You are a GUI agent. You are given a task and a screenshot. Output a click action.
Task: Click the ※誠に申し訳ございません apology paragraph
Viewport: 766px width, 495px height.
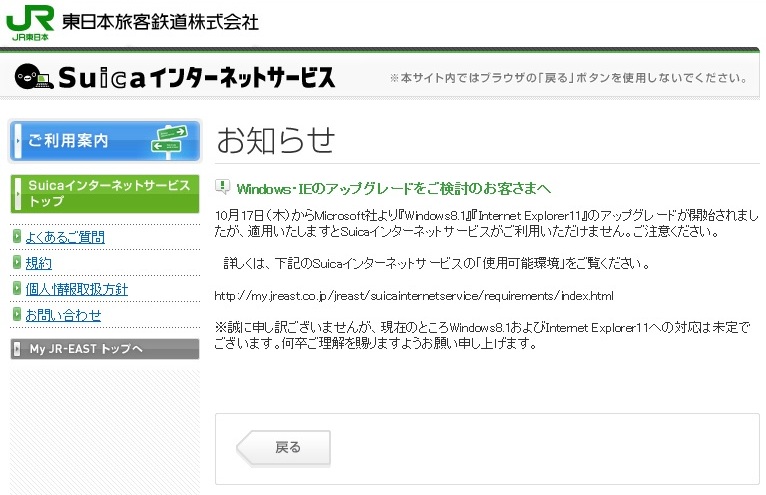point(482,335)
